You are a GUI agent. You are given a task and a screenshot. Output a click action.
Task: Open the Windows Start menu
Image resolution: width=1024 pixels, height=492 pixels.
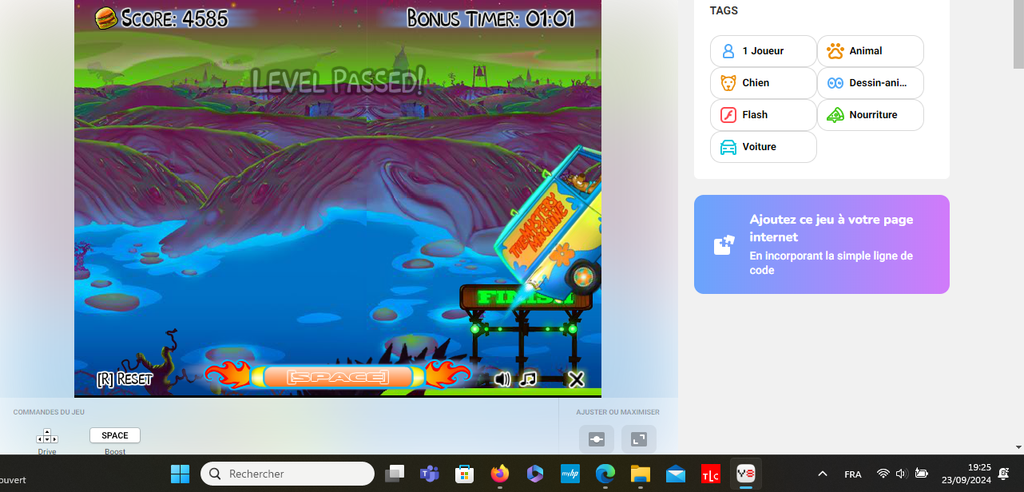(x=180, y=473)
